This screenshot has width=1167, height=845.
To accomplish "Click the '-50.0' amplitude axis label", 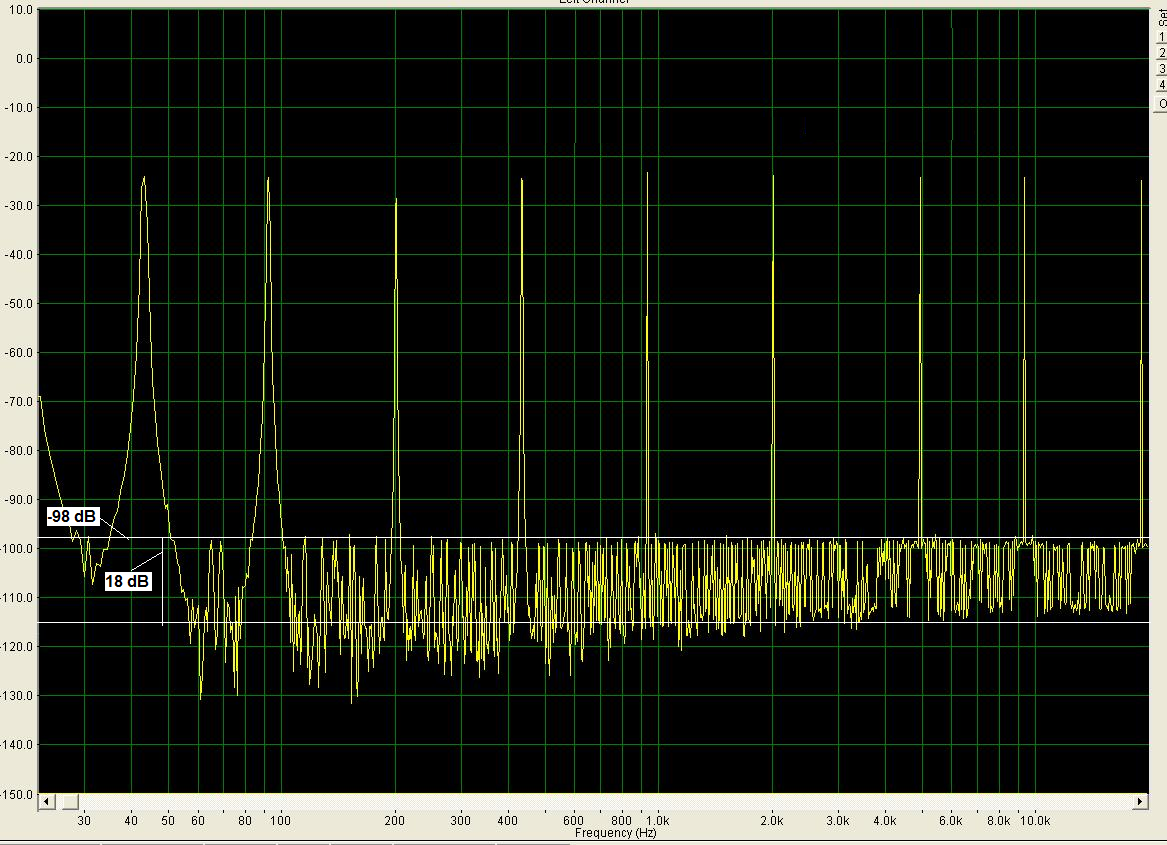I will [x=19, y=304].
